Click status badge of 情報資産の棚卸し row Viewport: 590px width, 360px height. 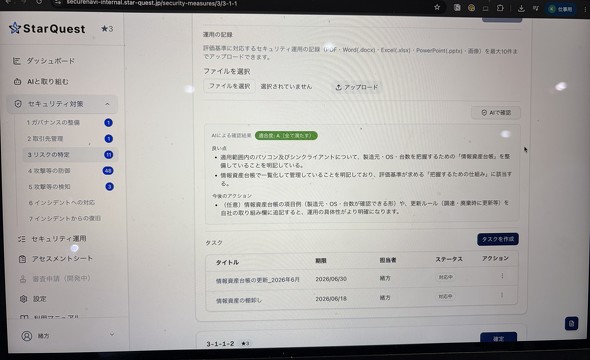(446, 296)
